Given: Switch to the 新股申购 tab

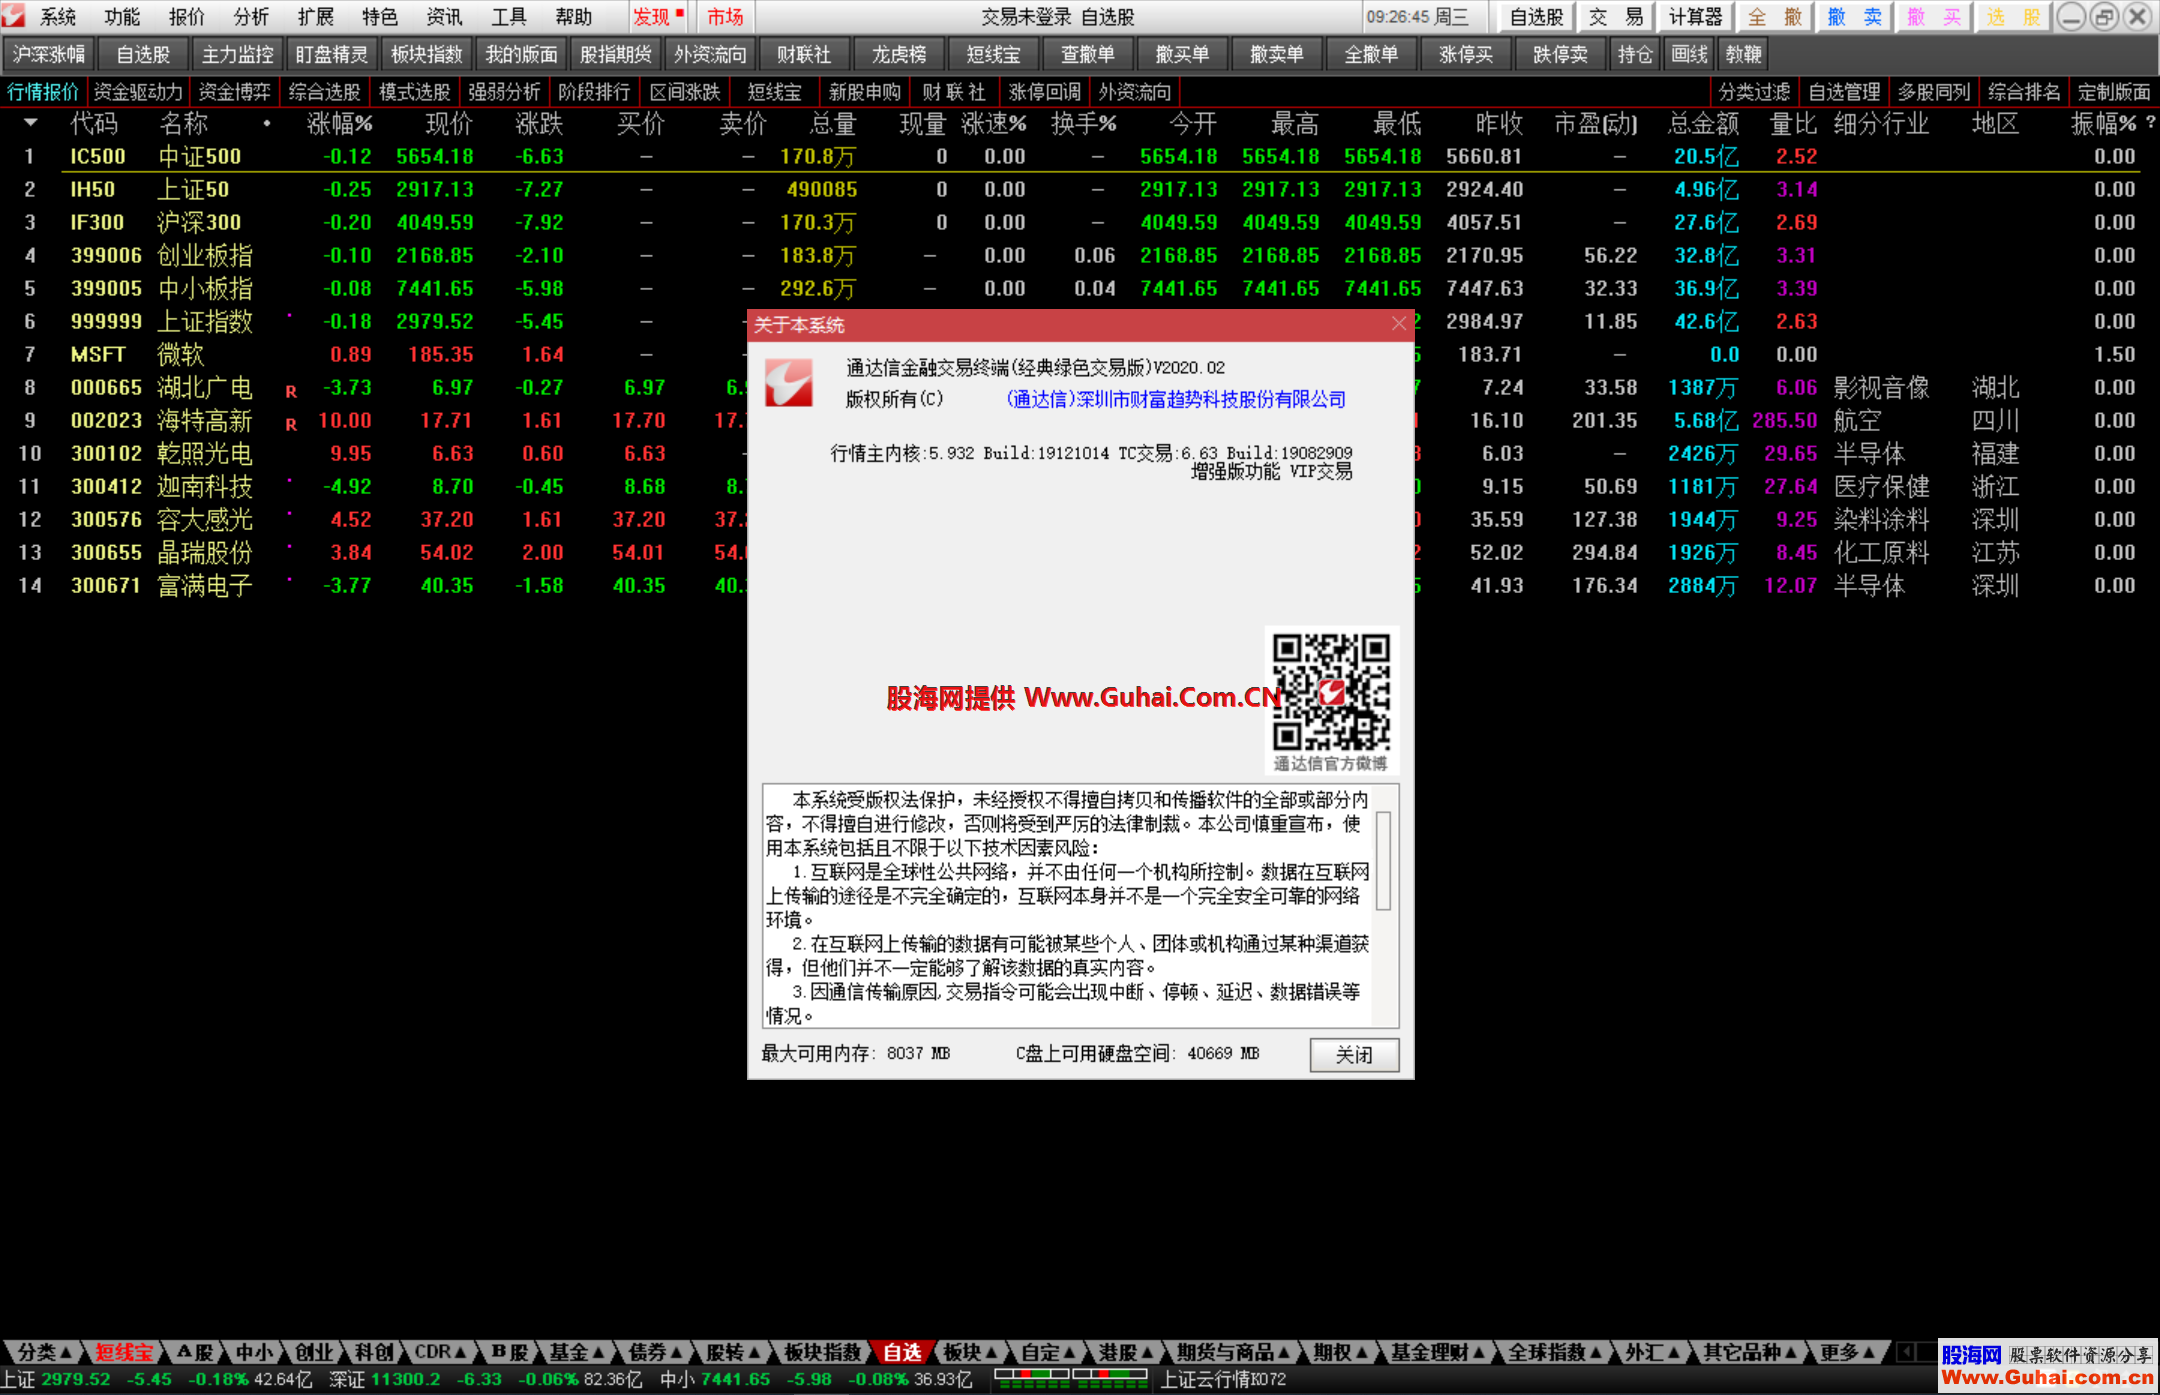Looking at the screenshot, I should click(864, 92).
